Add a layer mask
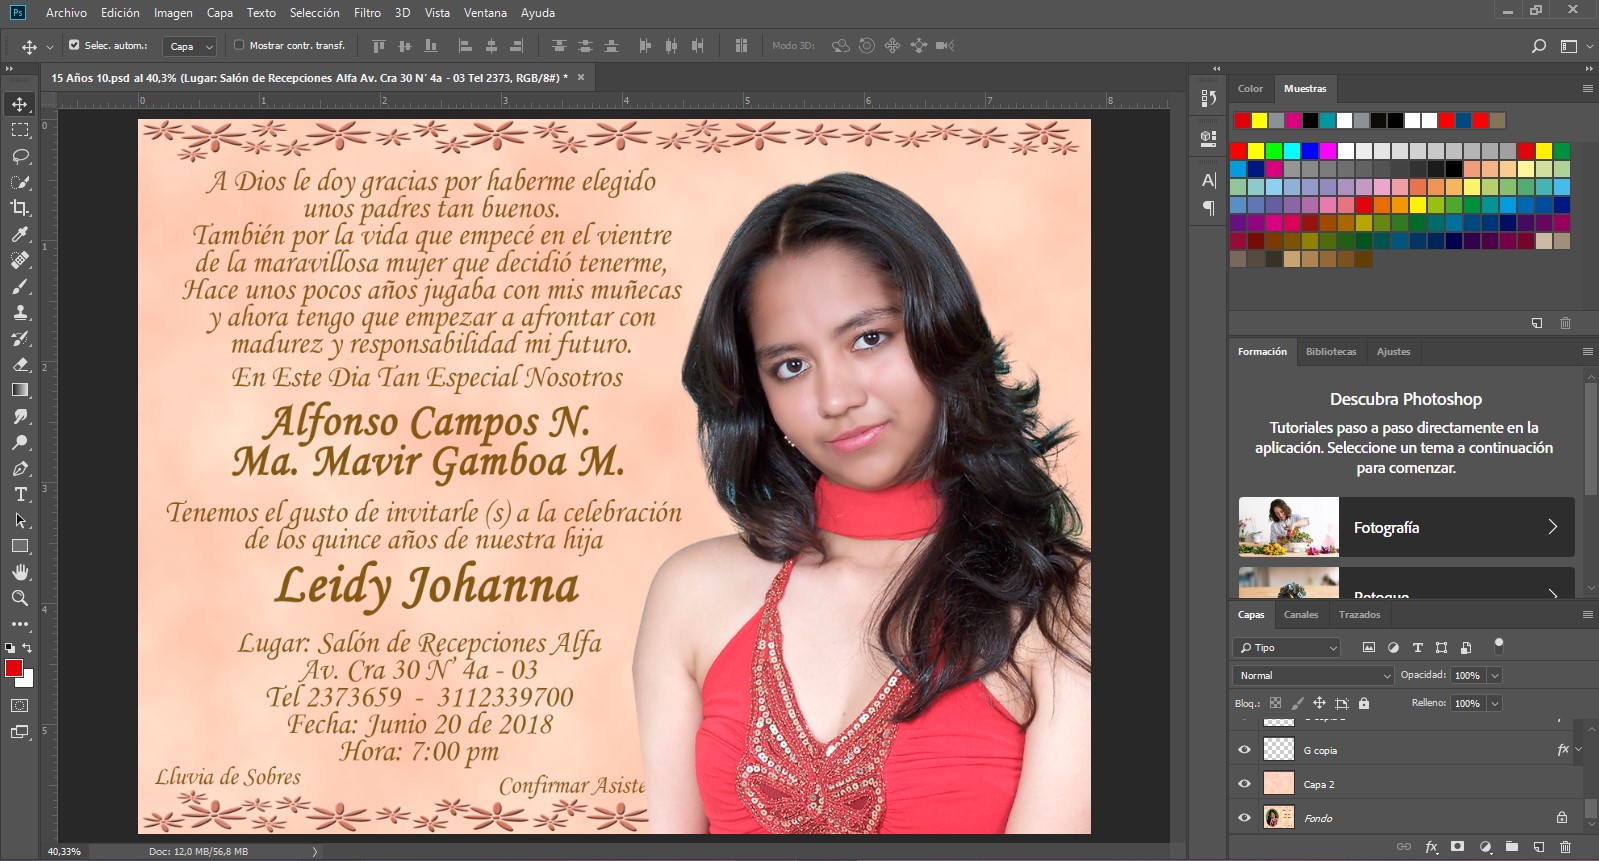Screen dimensions: 1599x861 (x=1458, y=847)
